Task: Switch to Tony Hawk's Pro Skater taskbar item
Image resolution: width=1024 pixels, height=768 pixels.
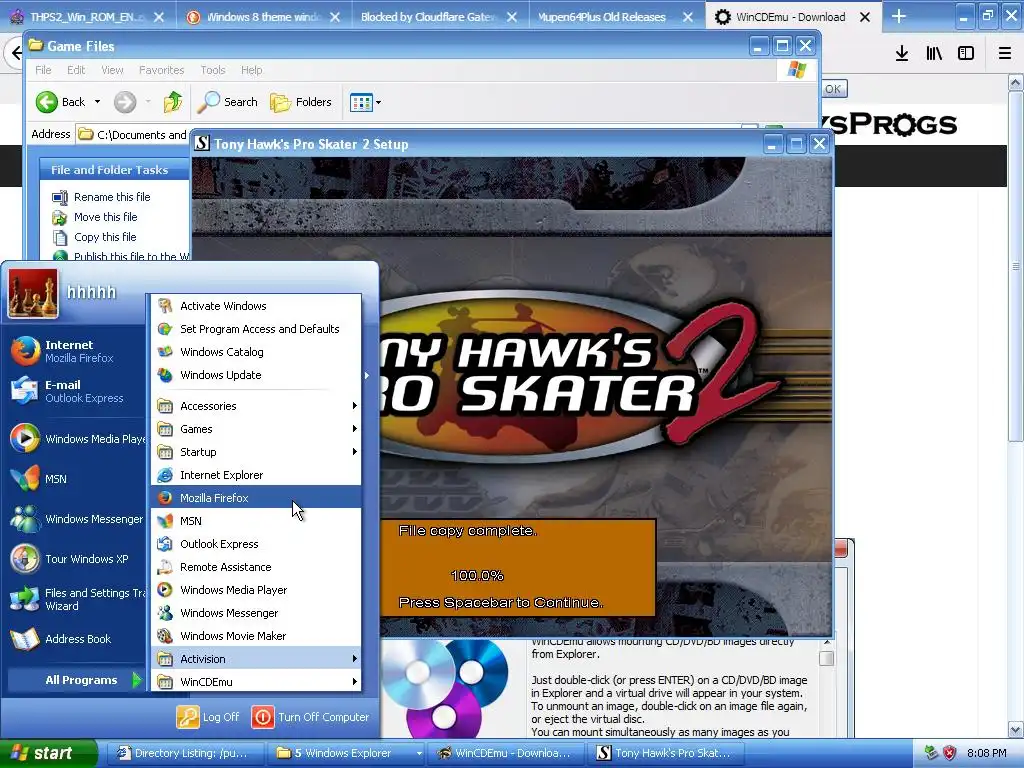Action: [x=667, y=754]
